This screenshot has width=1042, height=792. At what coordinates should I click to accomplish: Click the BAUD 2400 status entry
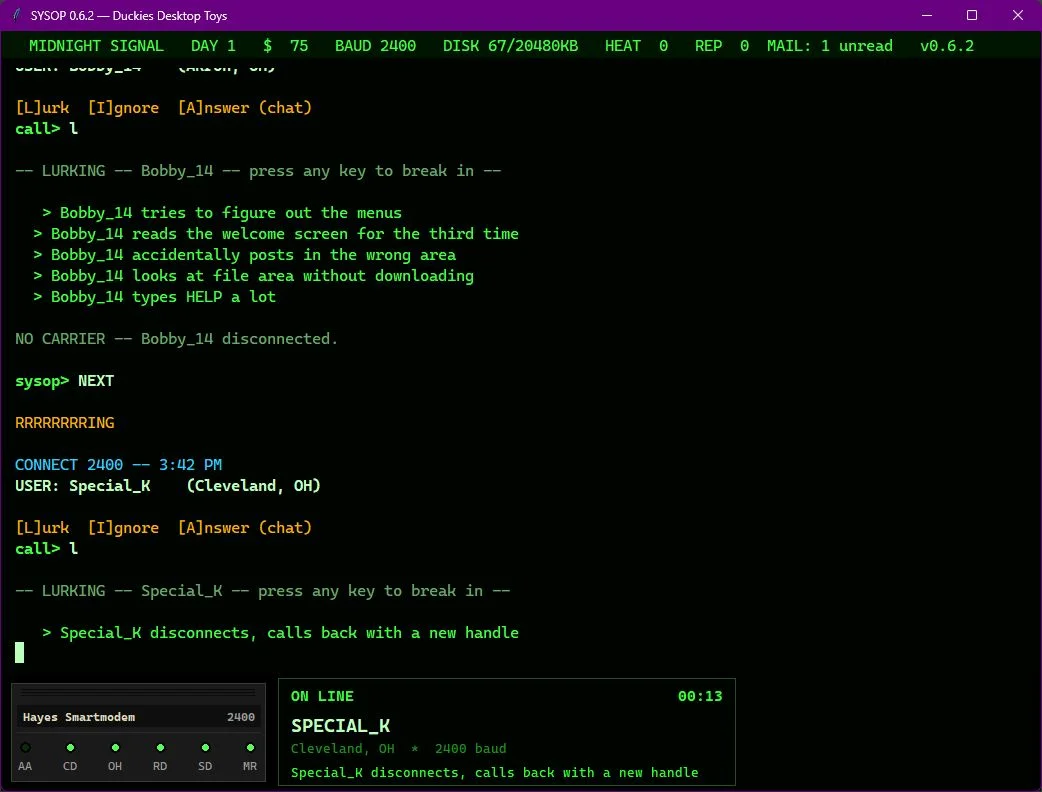click(375, 46)
